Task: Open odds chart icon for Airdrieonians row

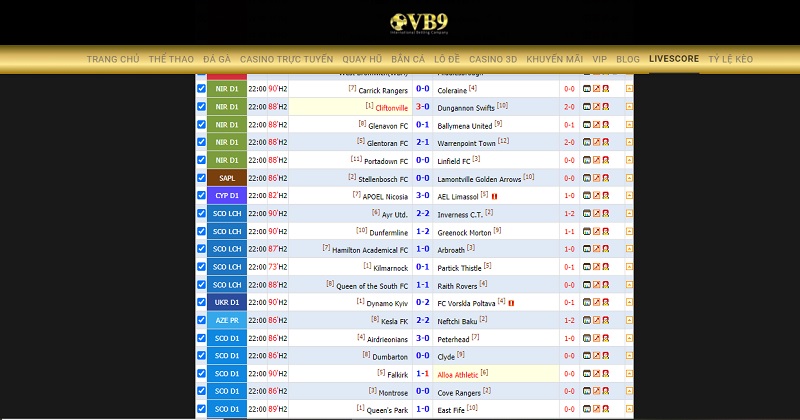Action: click(596, 338)
